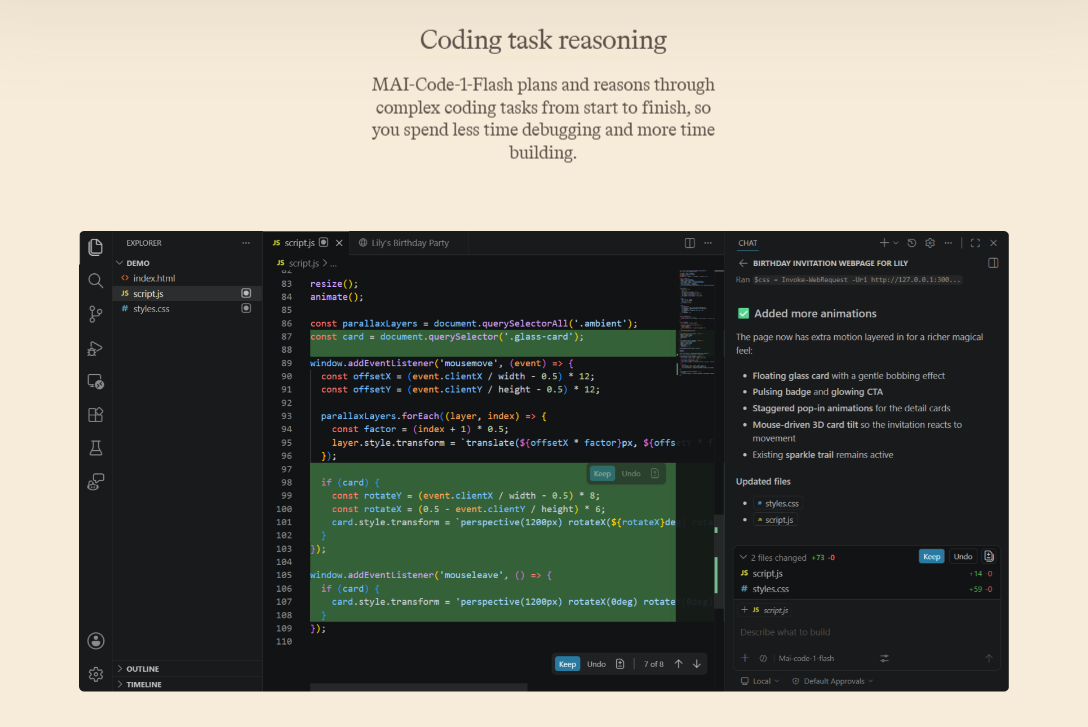Open the Mai-code-1-flash model picker

click(x=806, y=658)
